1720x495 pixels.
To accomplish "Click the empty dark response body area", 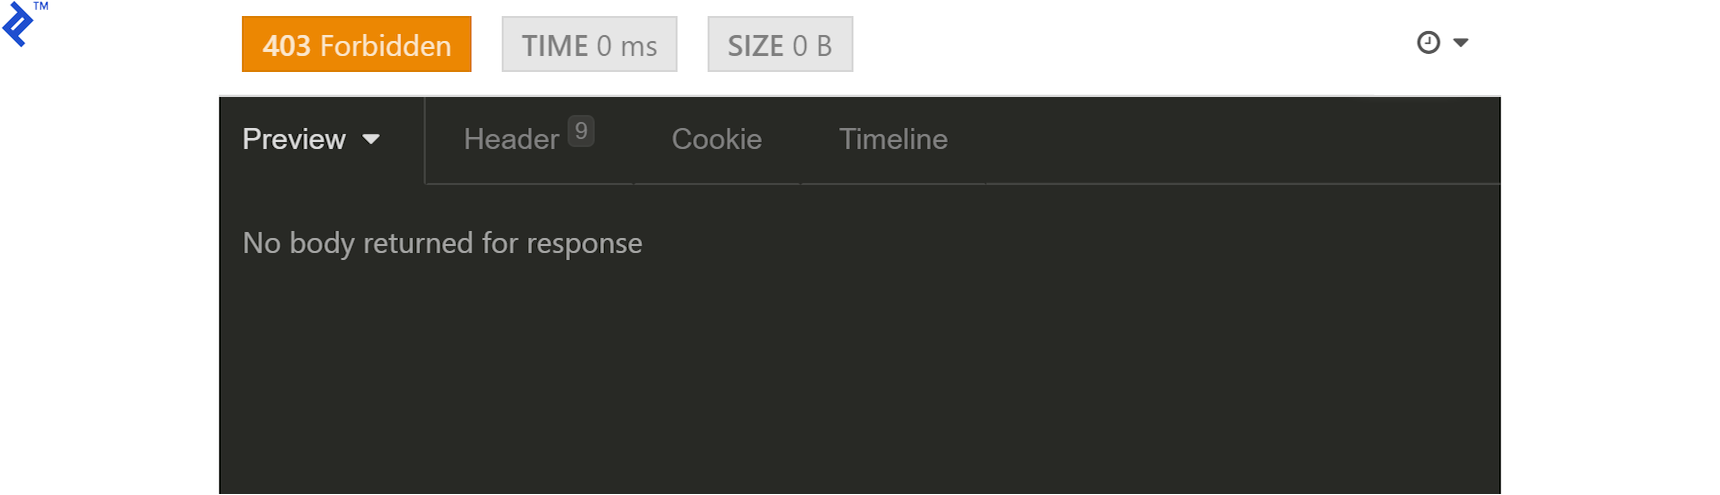I will [x=860, y=380].
